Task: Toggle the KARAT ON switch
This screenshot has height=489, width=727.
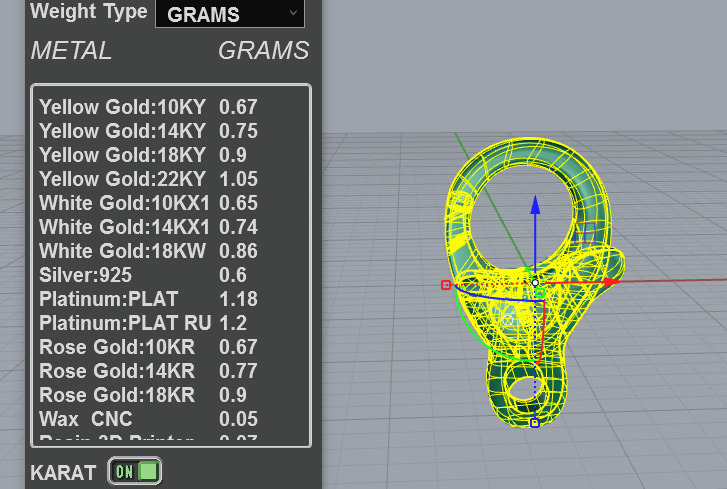Action: click(x=135, y=471)
